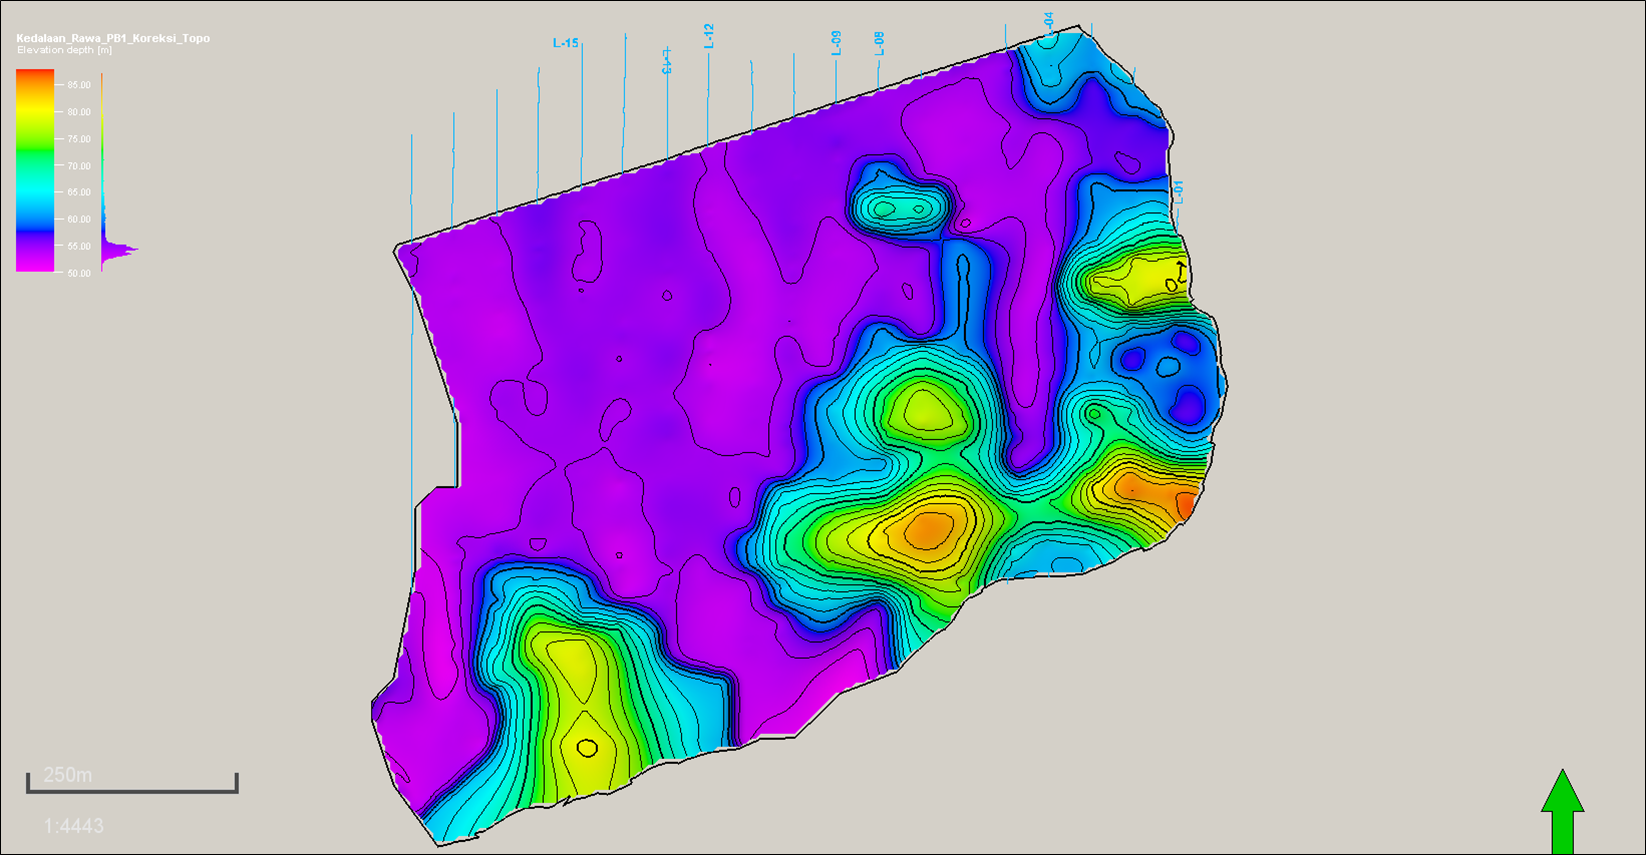Click the 1:4443 map scale ratio
1646x855 pixels.
(x=73, y=826)
